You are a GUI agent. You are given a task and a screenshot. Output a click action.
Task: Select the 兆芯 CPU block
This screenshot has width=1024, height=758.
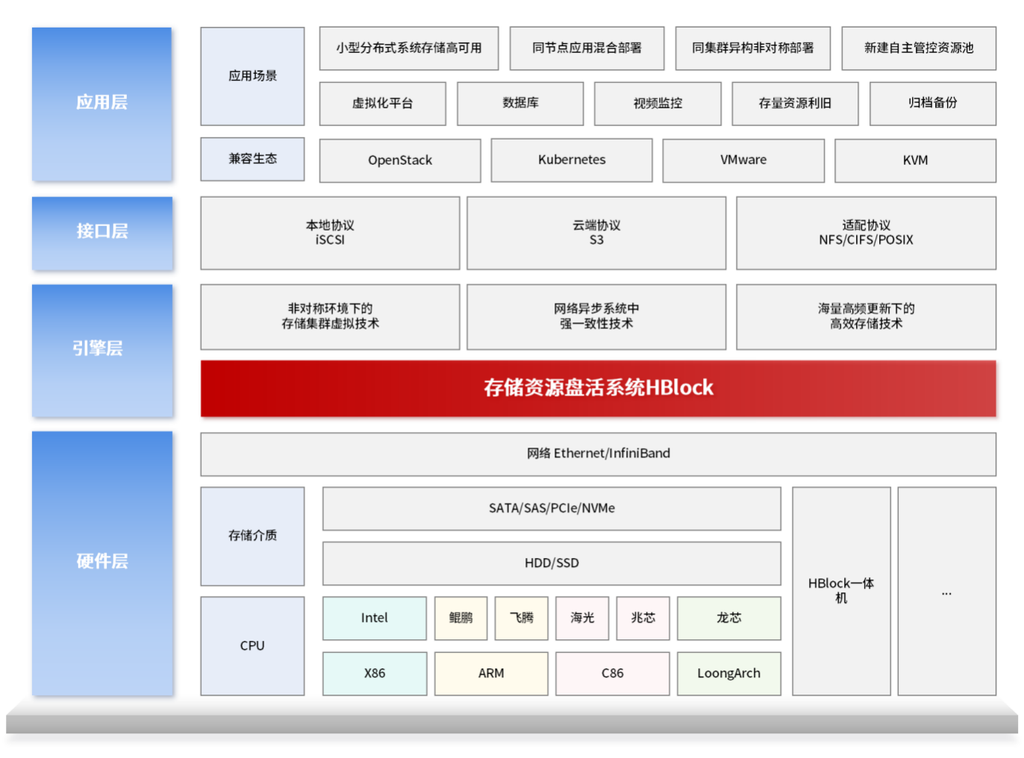click(x=643, y=618)
